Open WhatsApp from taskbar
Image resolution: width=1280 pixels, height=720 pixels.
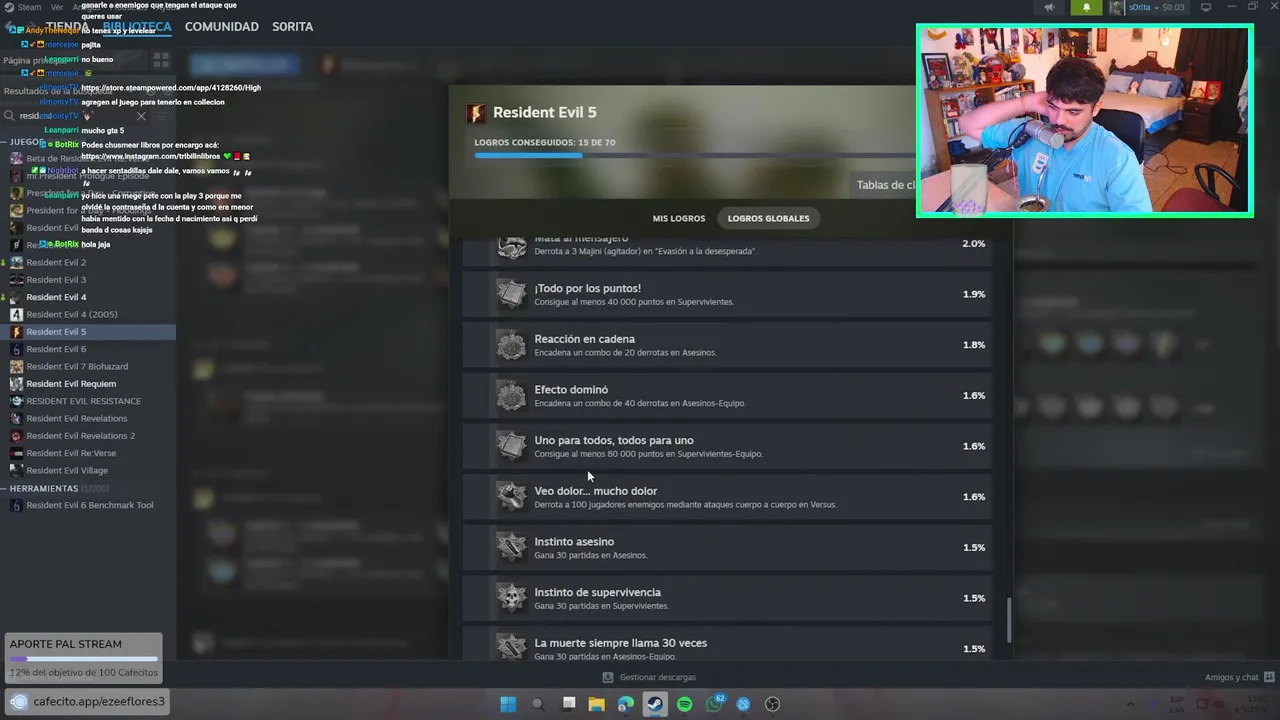[714, 704]
